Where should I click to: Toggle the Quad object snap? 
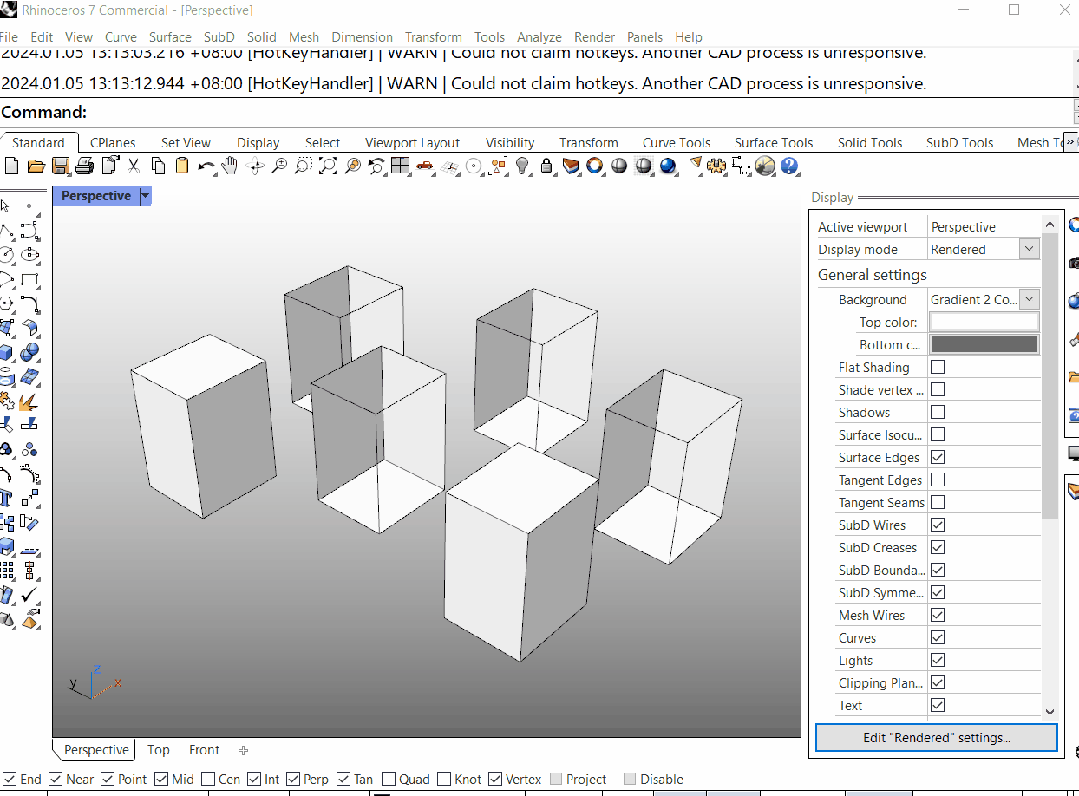[389, 779]
